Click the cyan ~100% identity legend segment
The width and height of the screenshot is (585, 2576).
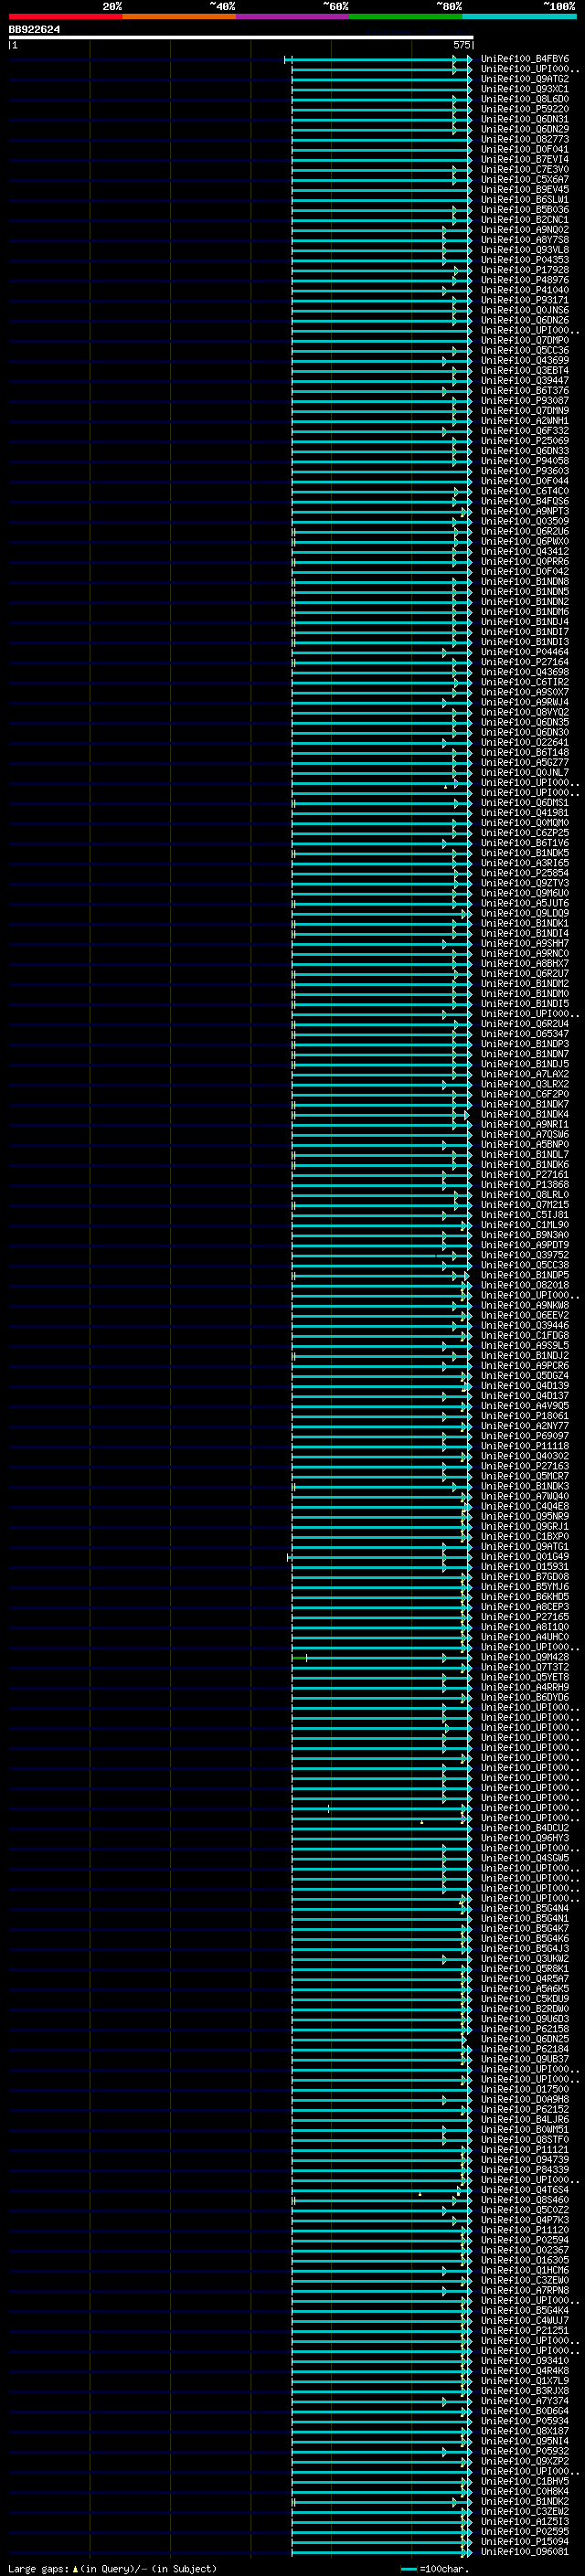[519, 16]
